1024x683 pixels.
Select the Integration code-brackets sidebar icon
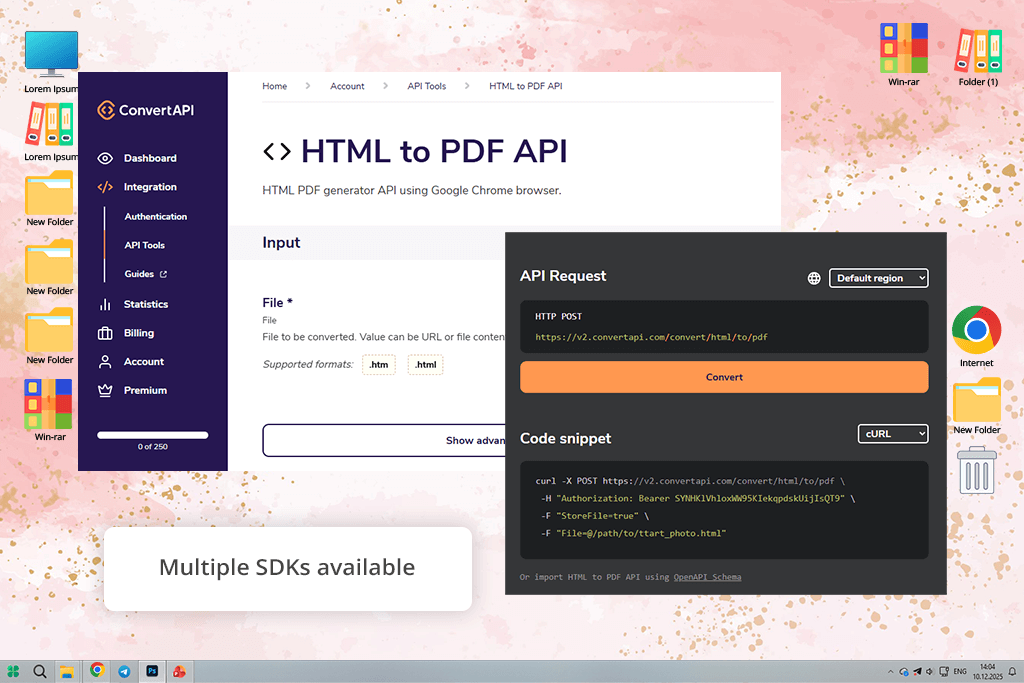tap(105, 187)
